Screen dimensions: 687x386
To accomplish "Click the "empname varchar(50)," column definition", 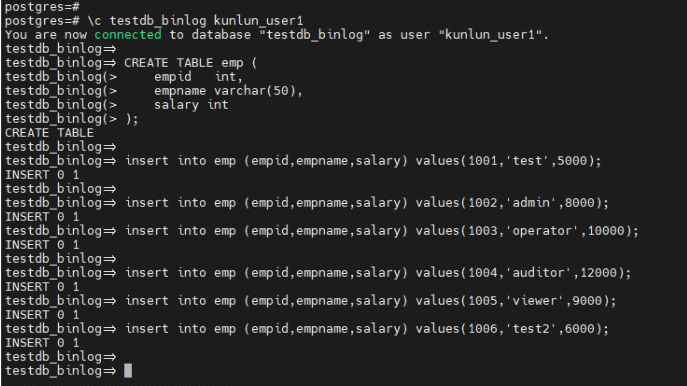I will (228, 91).
